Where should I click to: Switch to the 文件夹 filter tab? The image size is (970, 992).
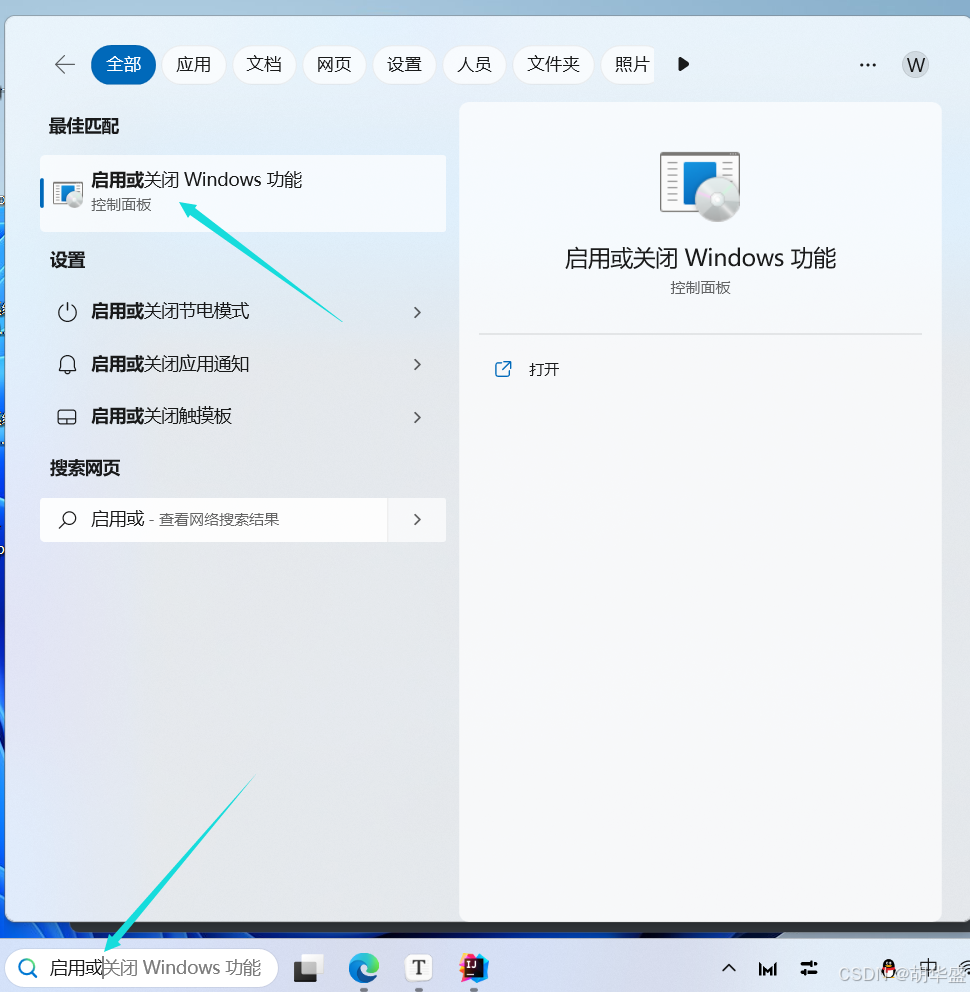[553, 65]
